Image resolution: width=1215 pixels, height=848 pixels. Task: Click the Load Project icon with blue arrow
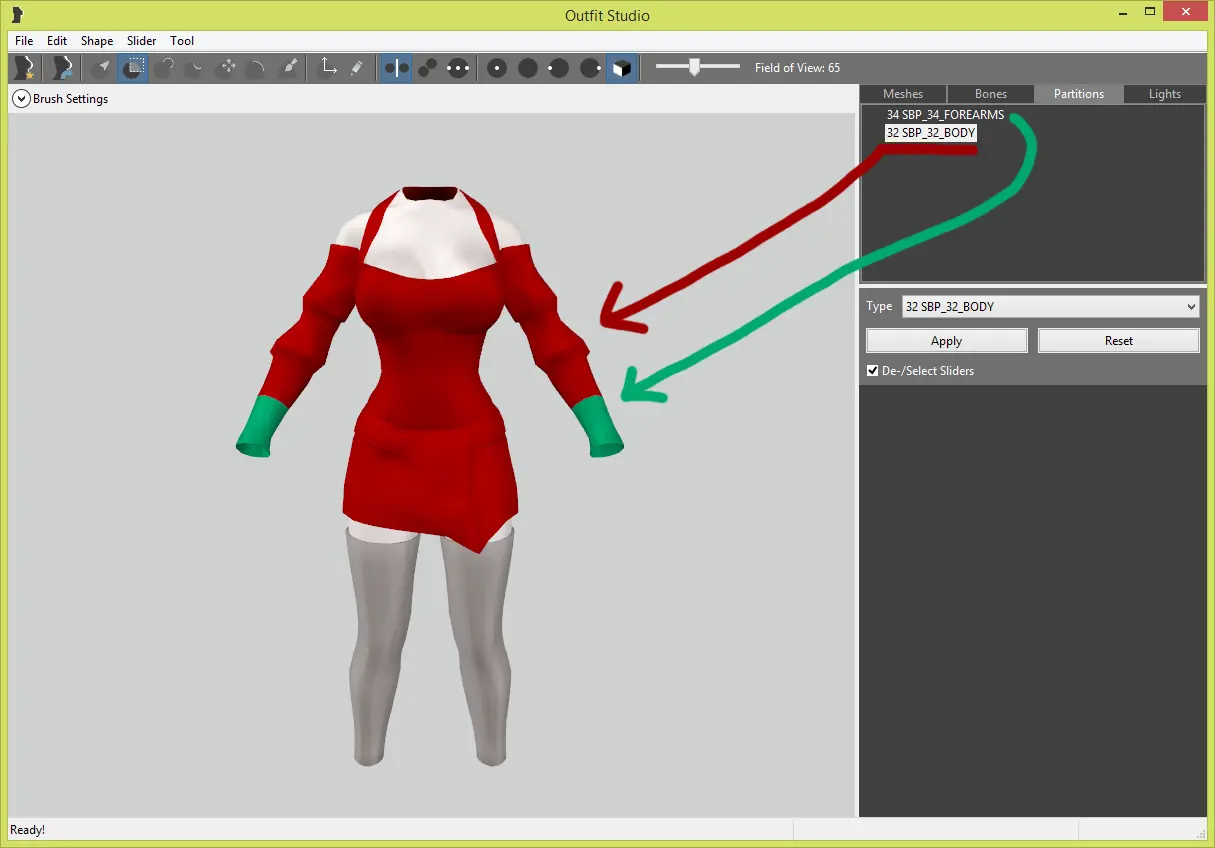[62, 68]
